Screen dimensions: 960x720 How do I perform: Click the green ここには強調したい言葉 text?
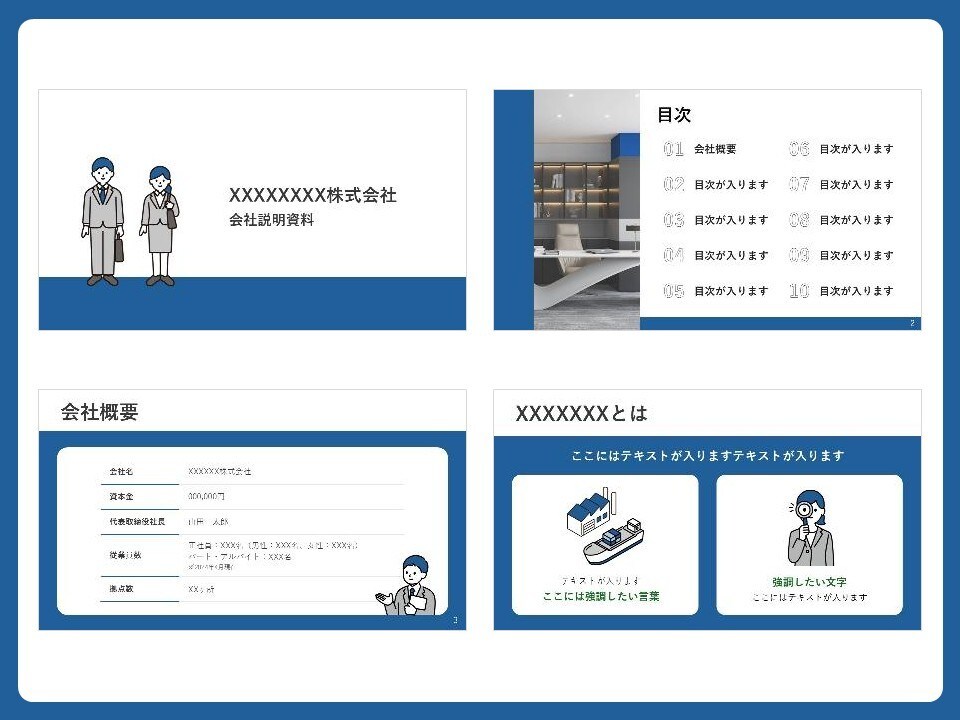pos(601,596)
